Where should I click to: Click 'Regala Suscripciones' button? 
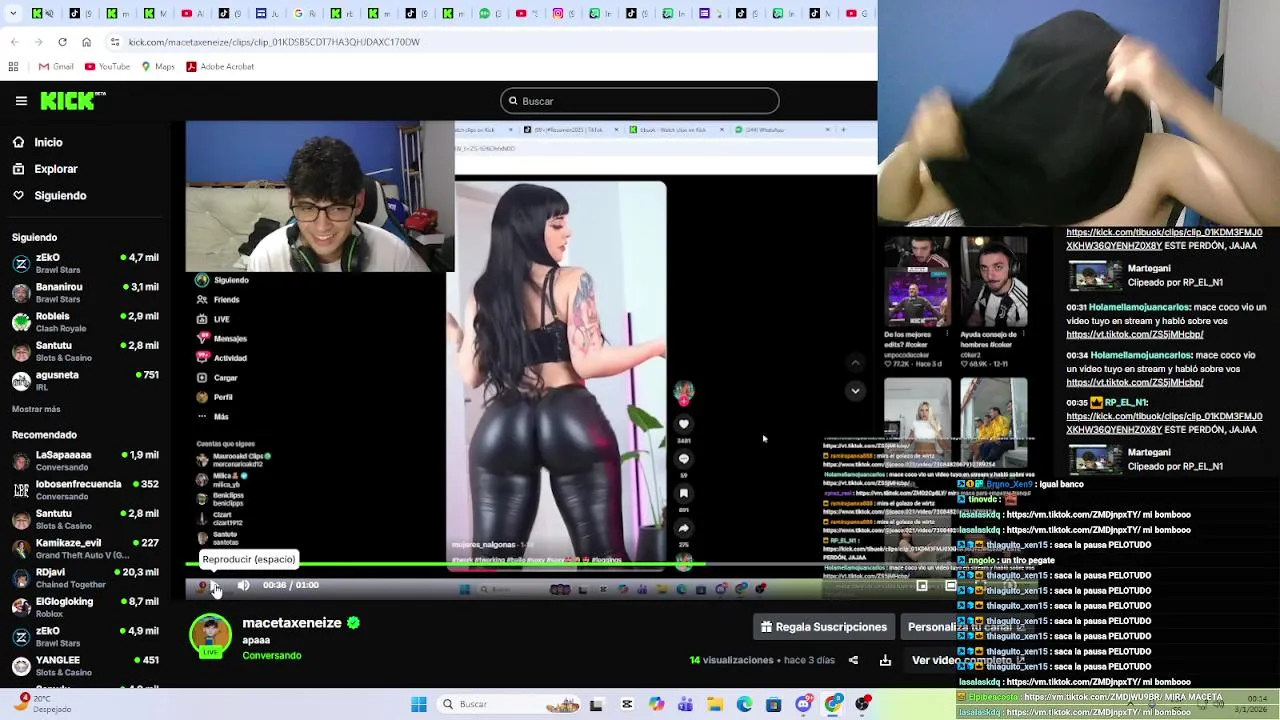coord(823,627)
